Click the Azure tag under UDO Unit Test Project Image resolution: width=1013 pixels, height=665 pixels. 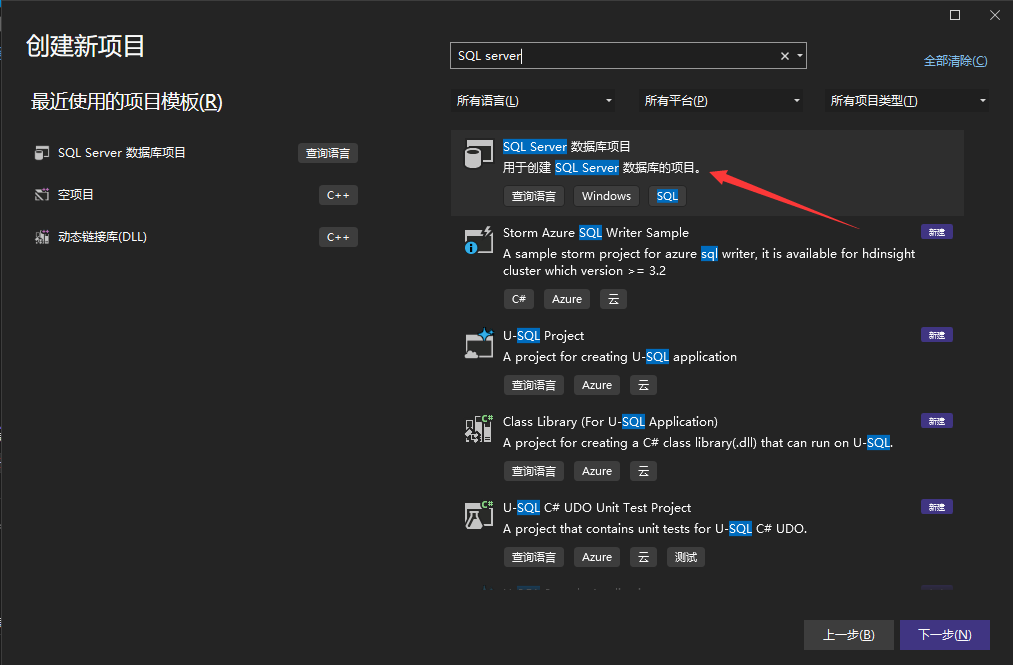[x=597, y=557]
